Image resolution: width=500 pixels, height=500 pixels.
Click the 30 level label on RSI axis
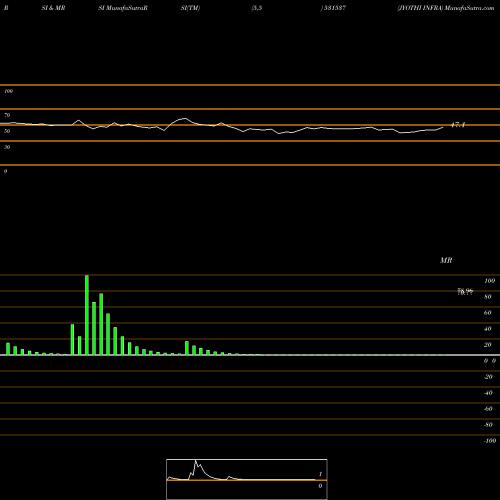coord(7,147)
